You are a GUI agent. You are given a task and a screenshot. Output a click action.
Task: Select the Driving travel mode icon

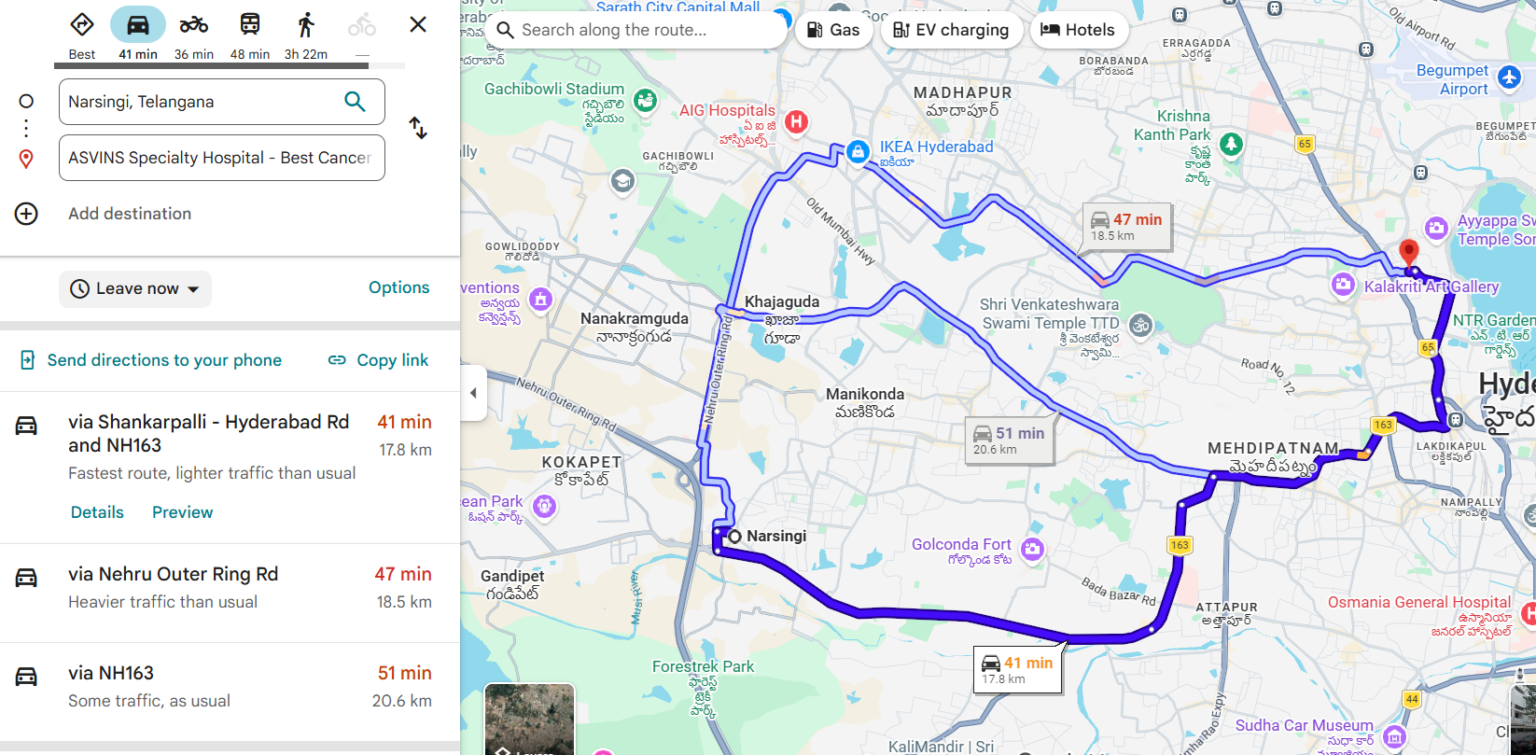tap(138, 24)
